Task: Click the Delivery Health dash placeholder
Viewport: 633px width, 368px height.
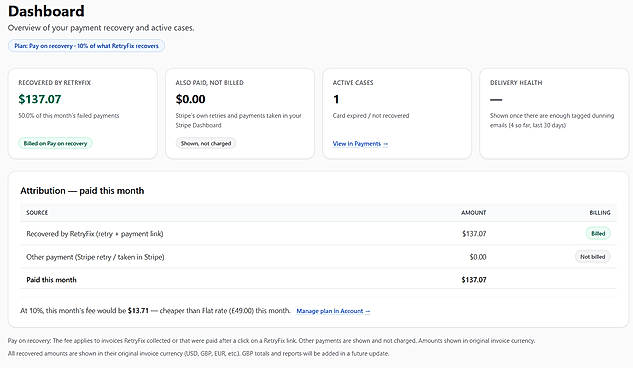Action: (496, 100)
